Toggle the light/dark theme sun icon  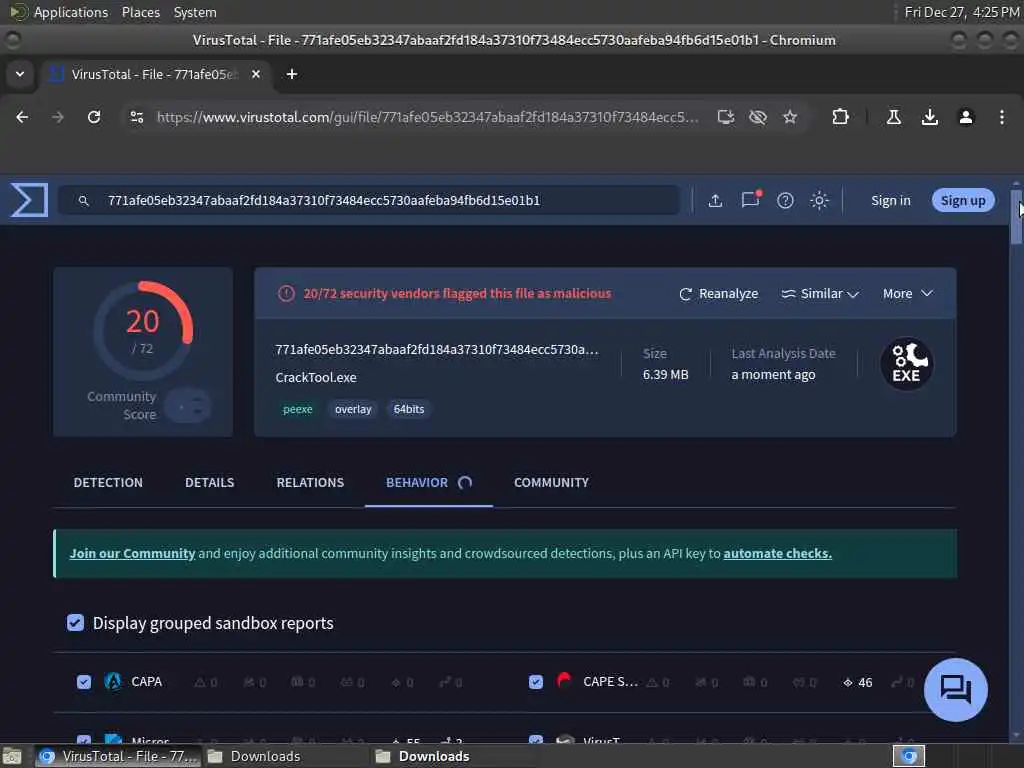click(819, 200)
